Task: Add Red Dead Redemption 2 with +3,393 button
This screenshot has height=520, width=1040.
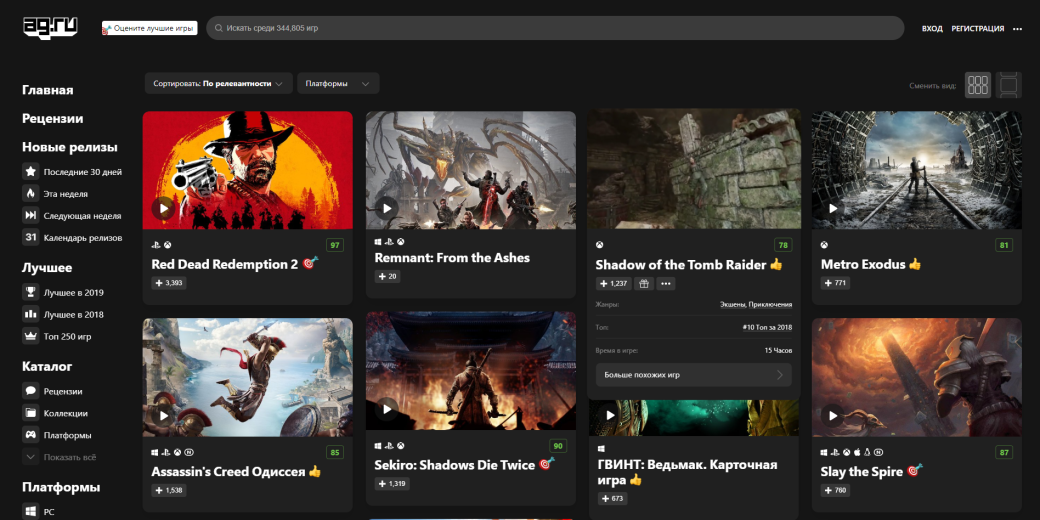Action: [x=168, y=283]
